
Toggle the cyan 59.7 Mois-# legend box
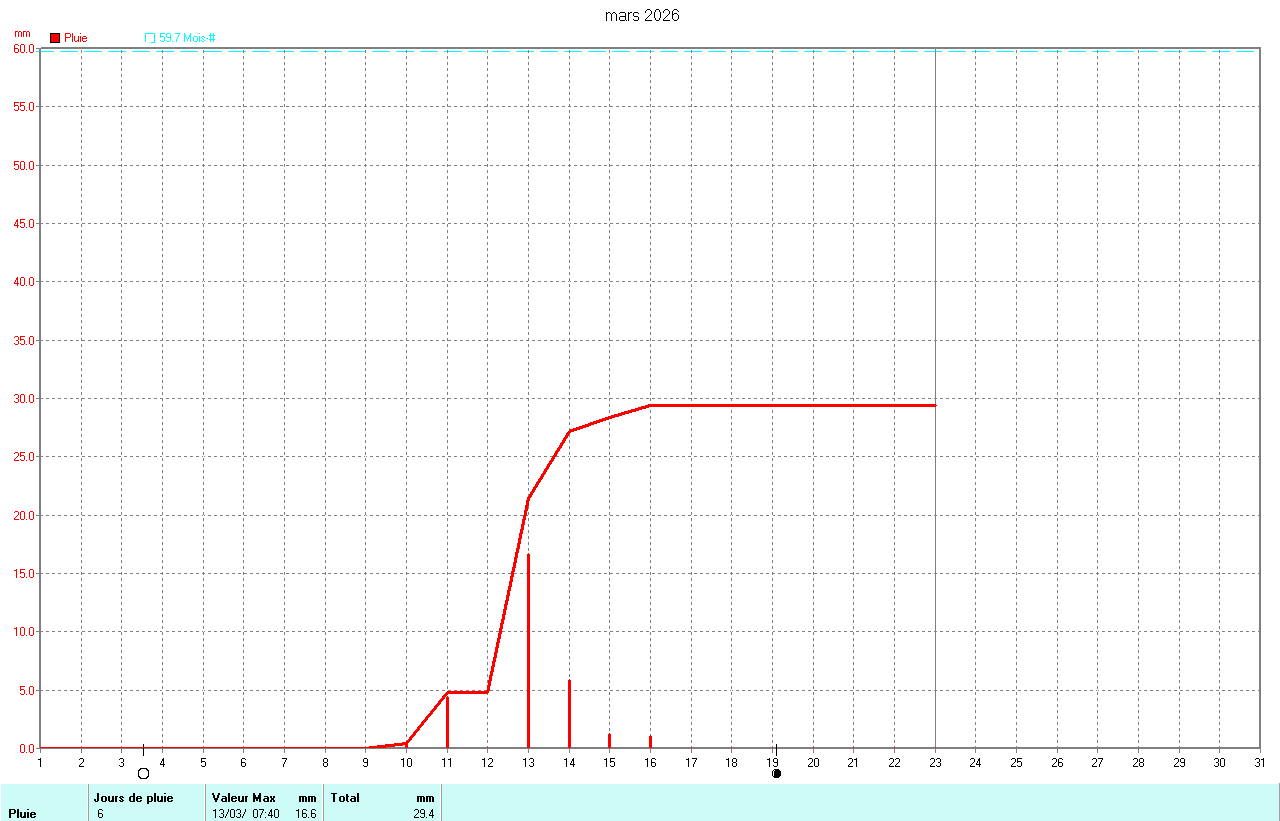[x=150, y=38]
